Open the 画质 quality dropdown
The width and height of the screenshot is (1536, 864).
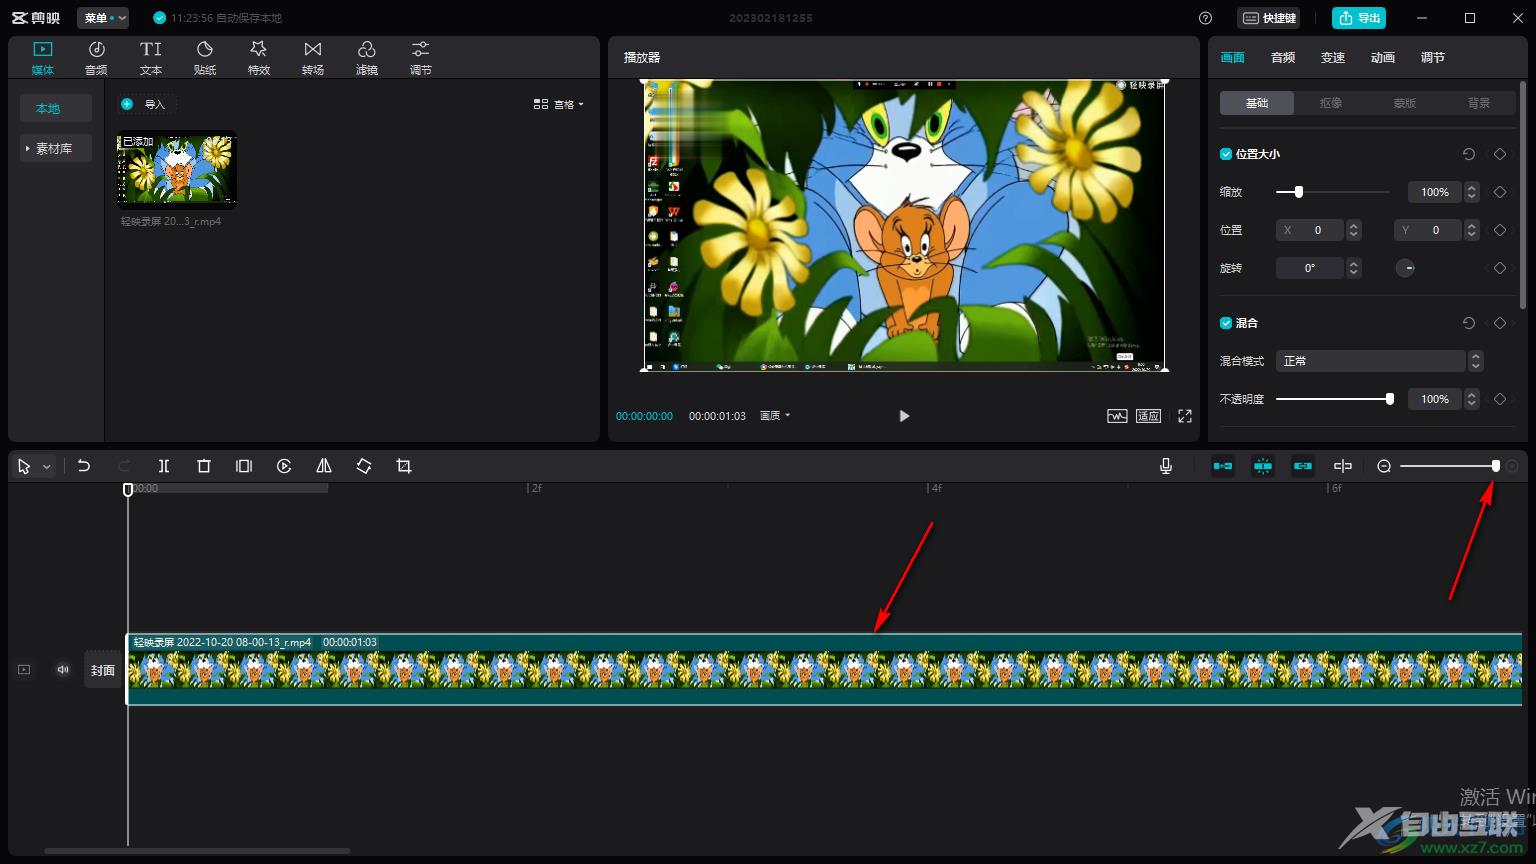click(775, 416)
